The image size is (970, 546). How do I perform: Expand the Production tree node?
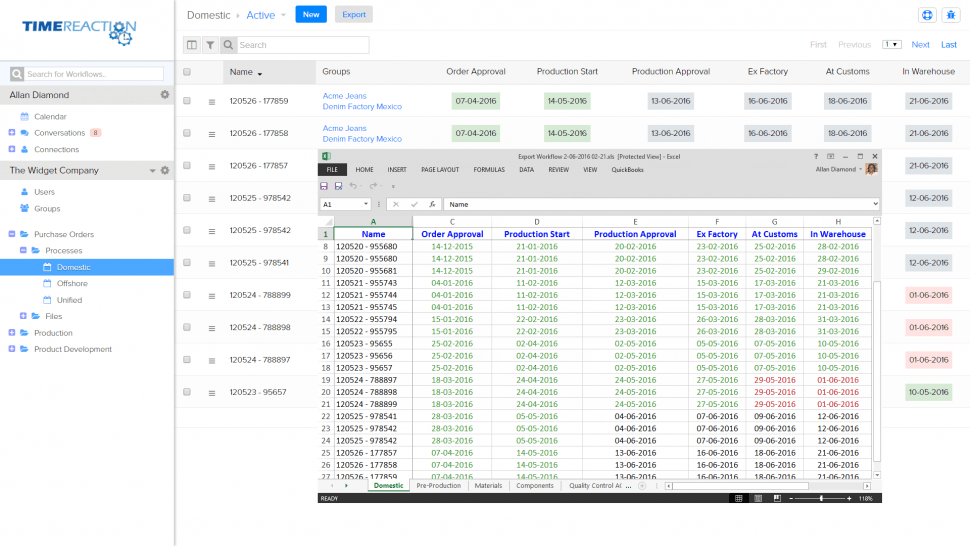(12, 333)
